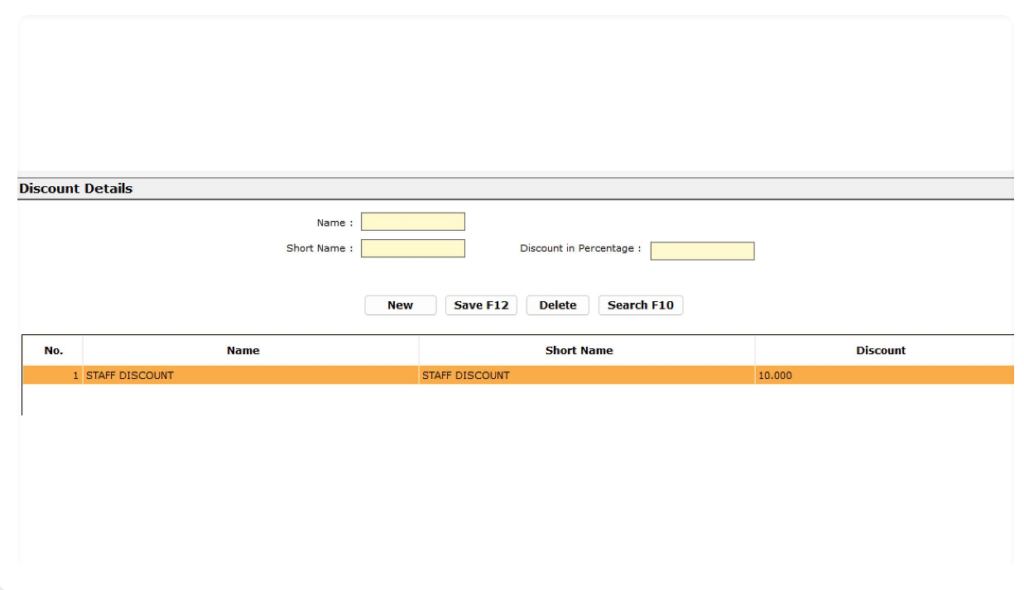This screenshot has width=1024, height=590.
Task: Click the Short Name column header
Action: [579, 350]
